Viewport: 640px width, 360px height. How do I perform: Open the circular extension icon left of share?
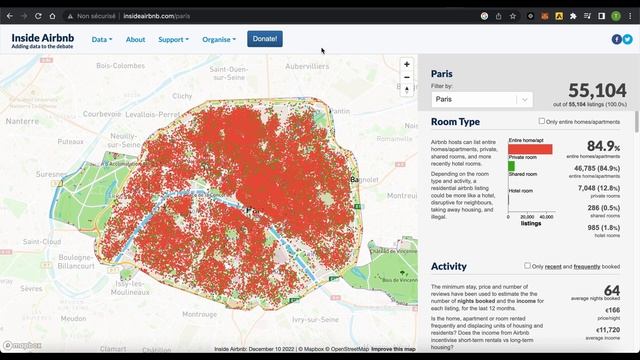point(484,16)
